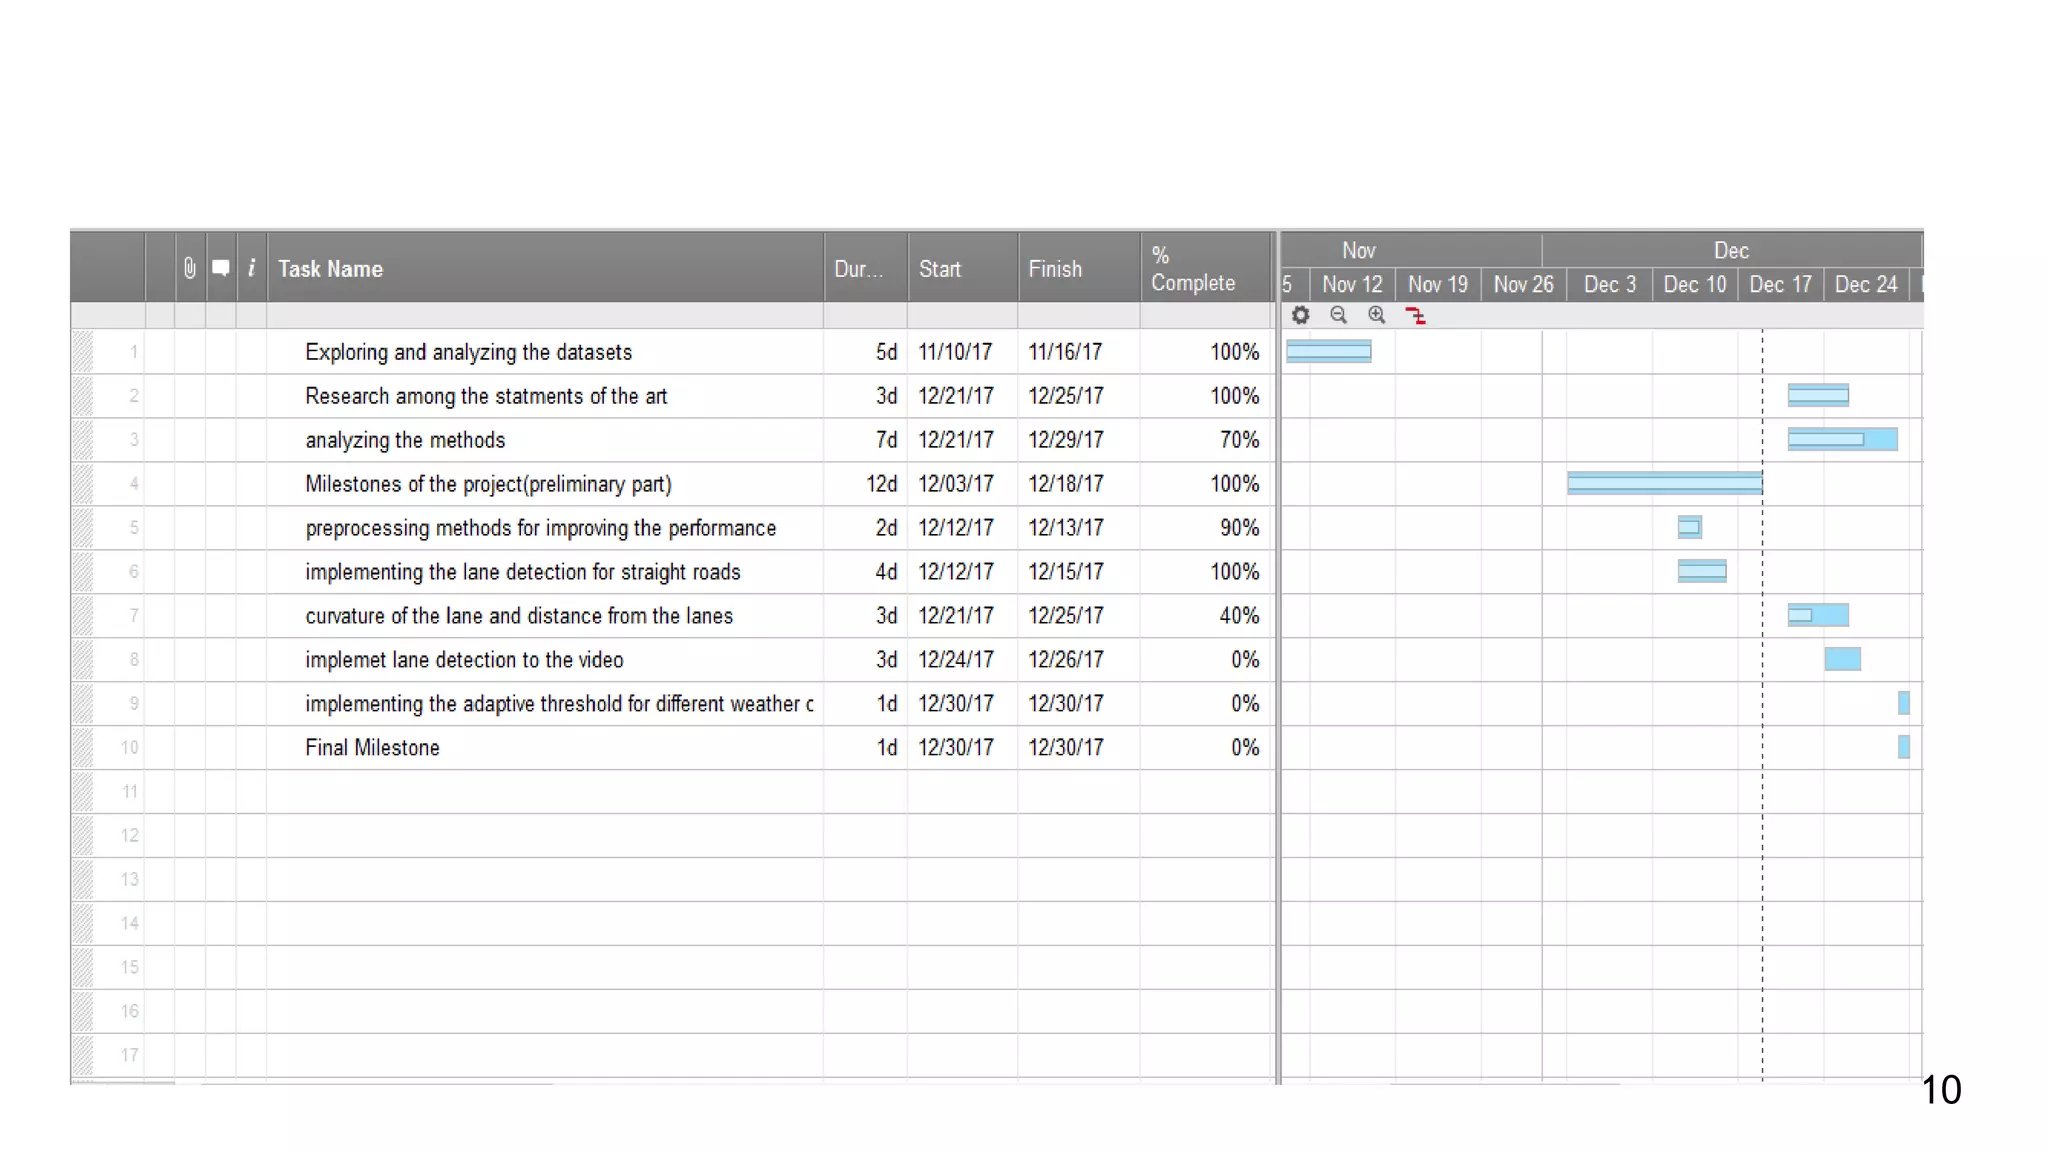Image resolution: width=2048 pixels, height=1152 pixels.
Task: Click the 70% complete cell for analyzing methods
Action: [x=1238, y=440]
